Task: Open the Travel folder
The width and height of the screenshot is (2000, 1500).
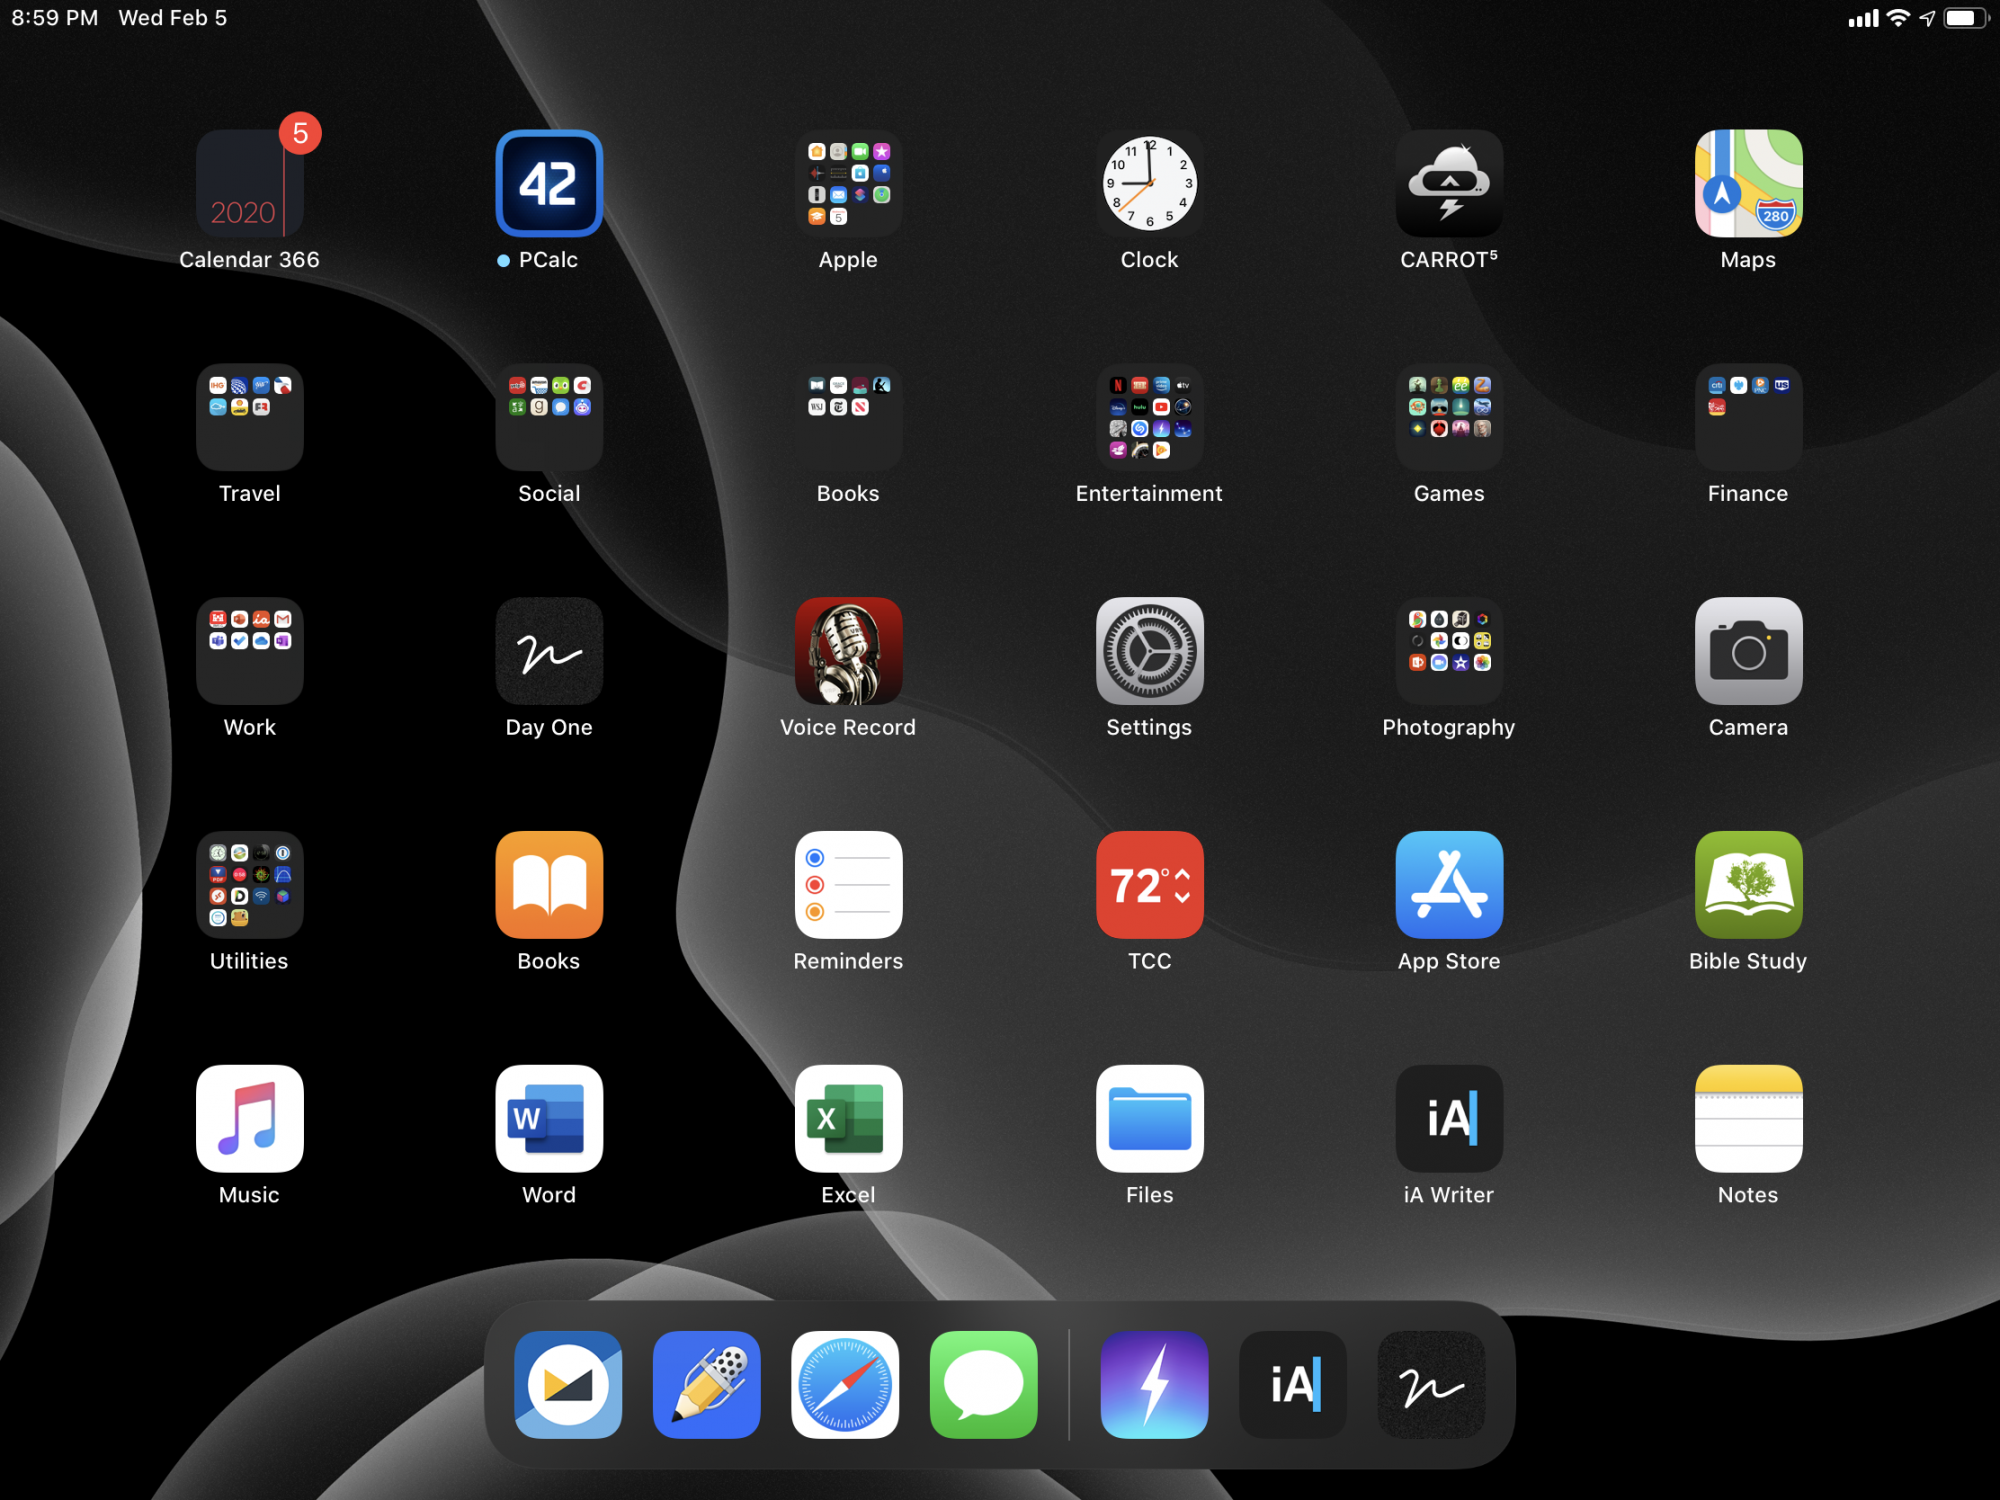Action: [x=250, y=417]
